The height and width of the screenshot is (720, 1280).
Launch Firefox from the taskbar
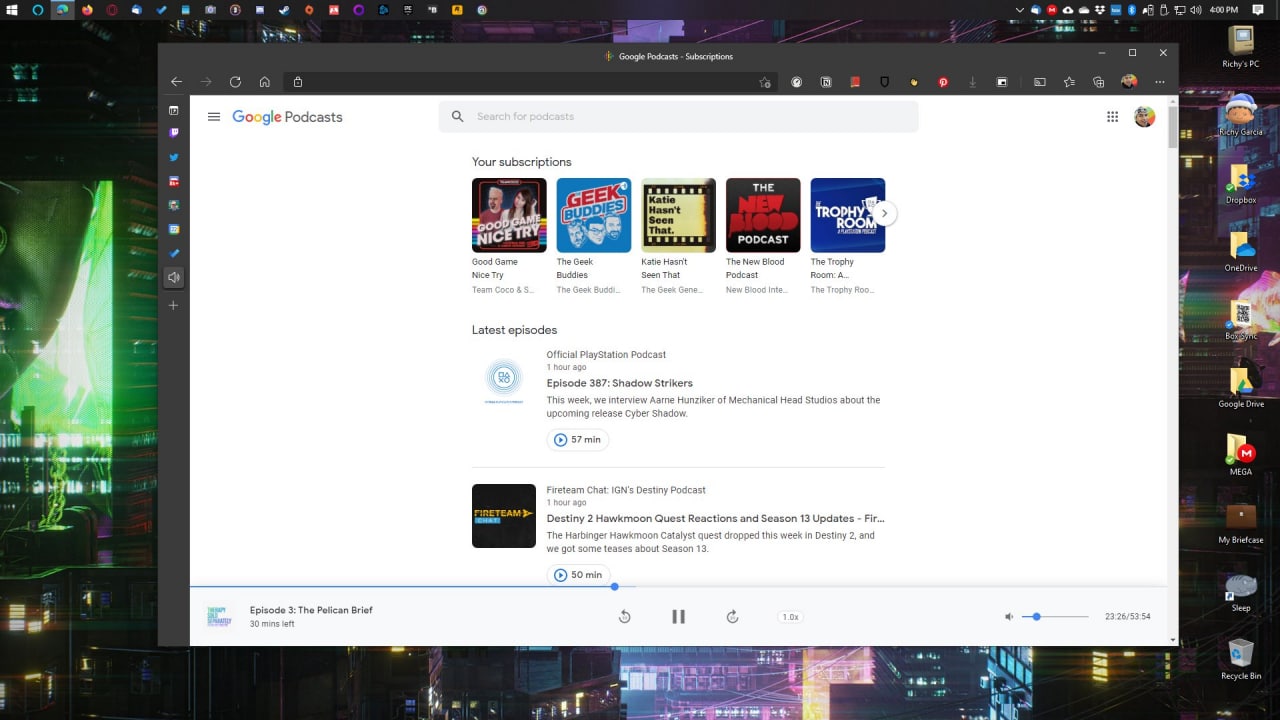pos(87,10)
